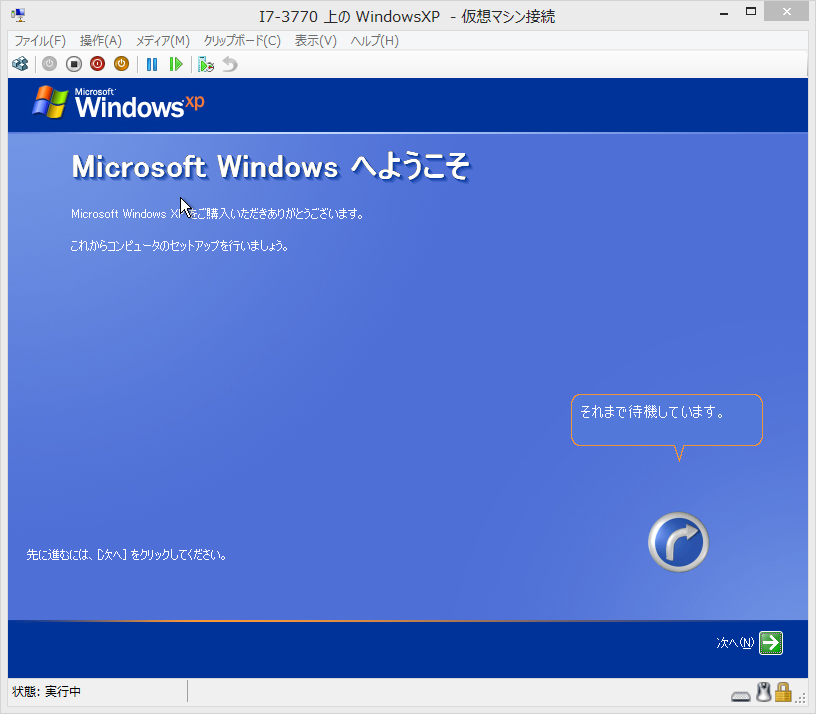816x714 pixels.
Task: Click the Windows XP logo flag
Action: click(x=49, y=101)
